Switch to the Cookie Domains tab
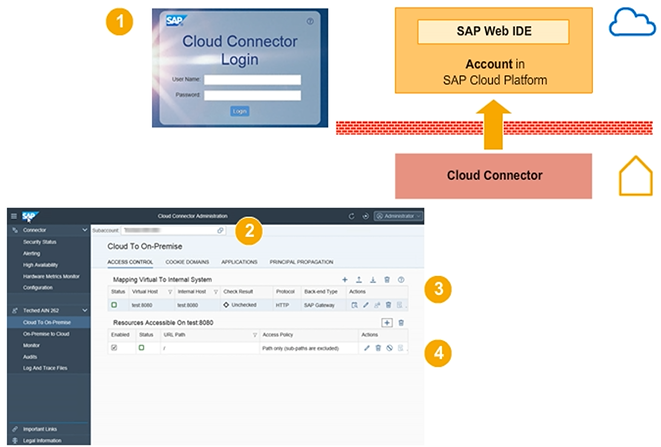661x447 pixels. click(187, 262)
